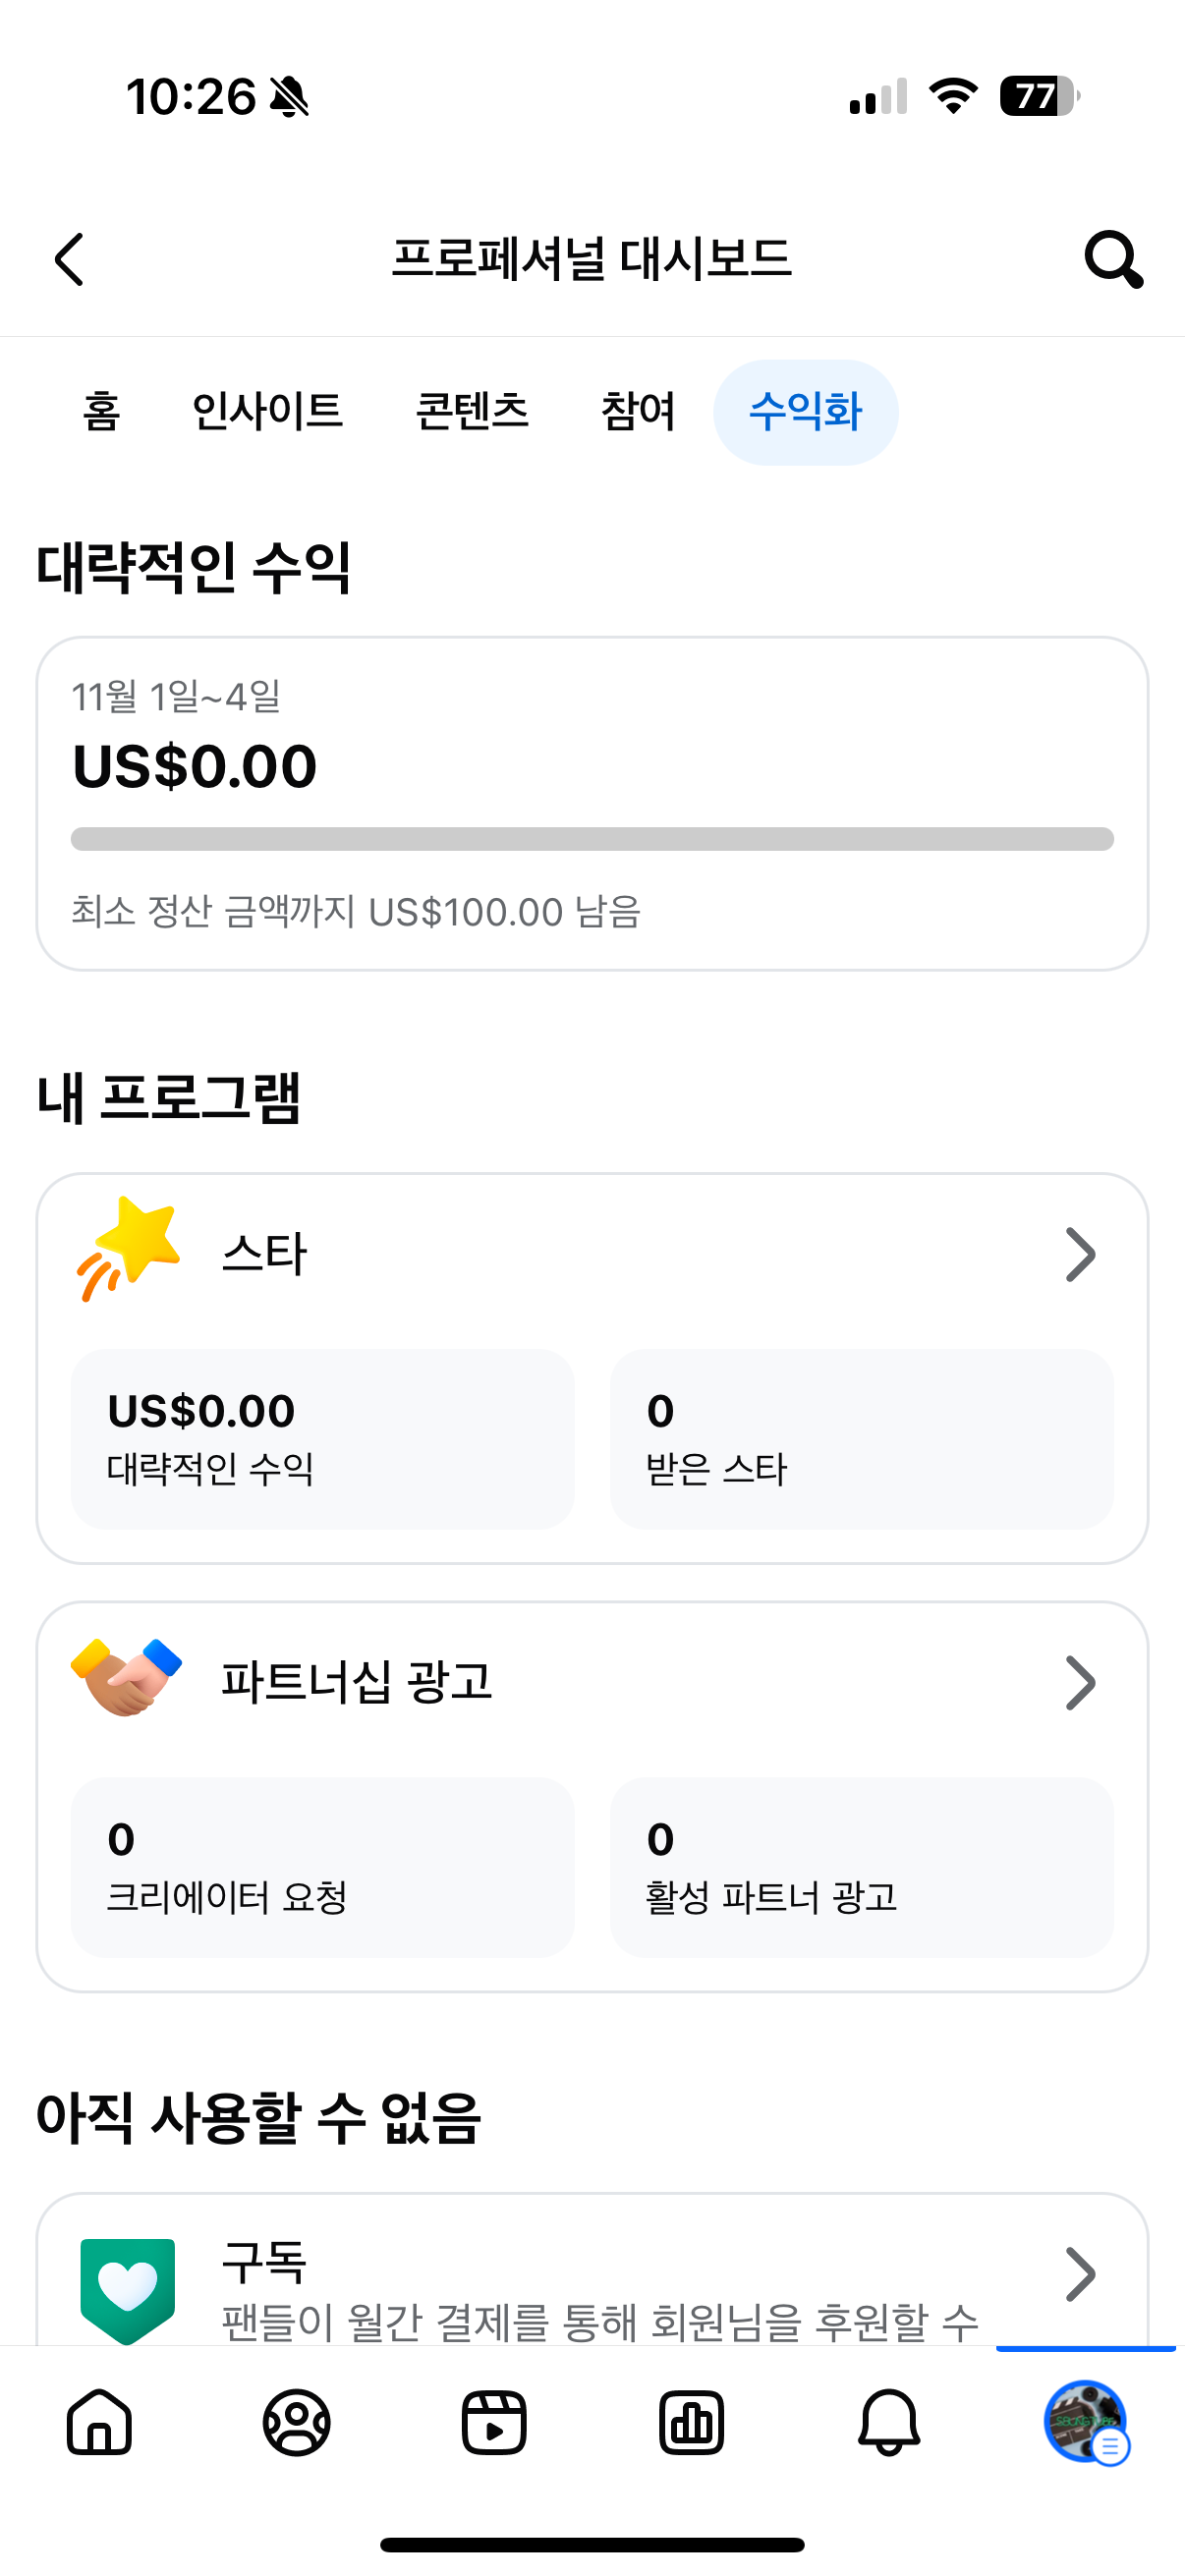1185x2576 pixels.
Task: Tap the shooting star 스타 icon
Action: coord(129,1249)
